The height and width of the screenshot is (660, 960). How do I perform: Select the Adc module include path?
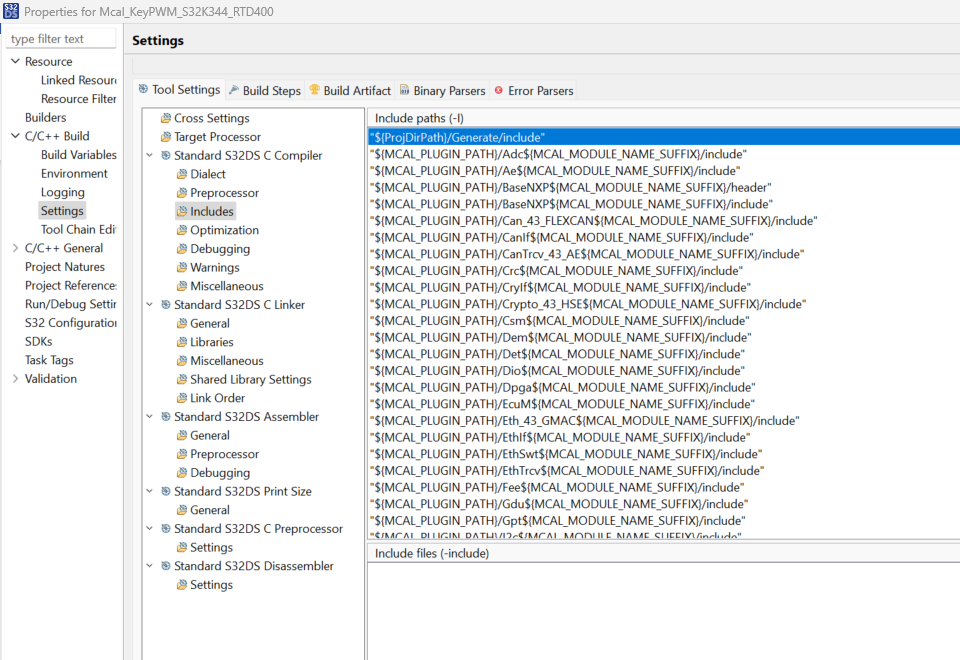point(664,154)
